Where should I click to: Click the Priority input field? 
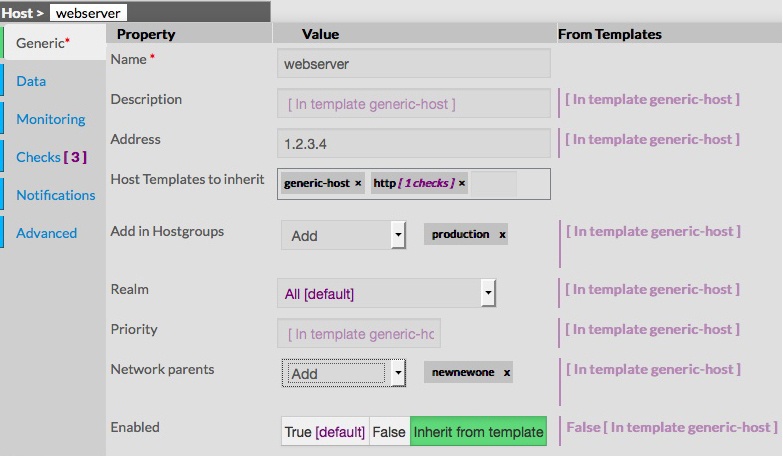(x=359, y=333)
